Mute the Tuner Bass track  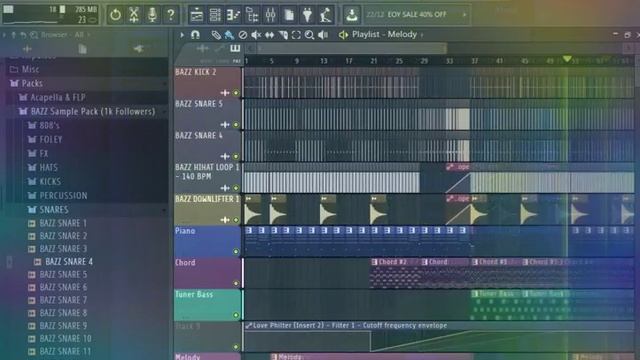click(236, 315)
